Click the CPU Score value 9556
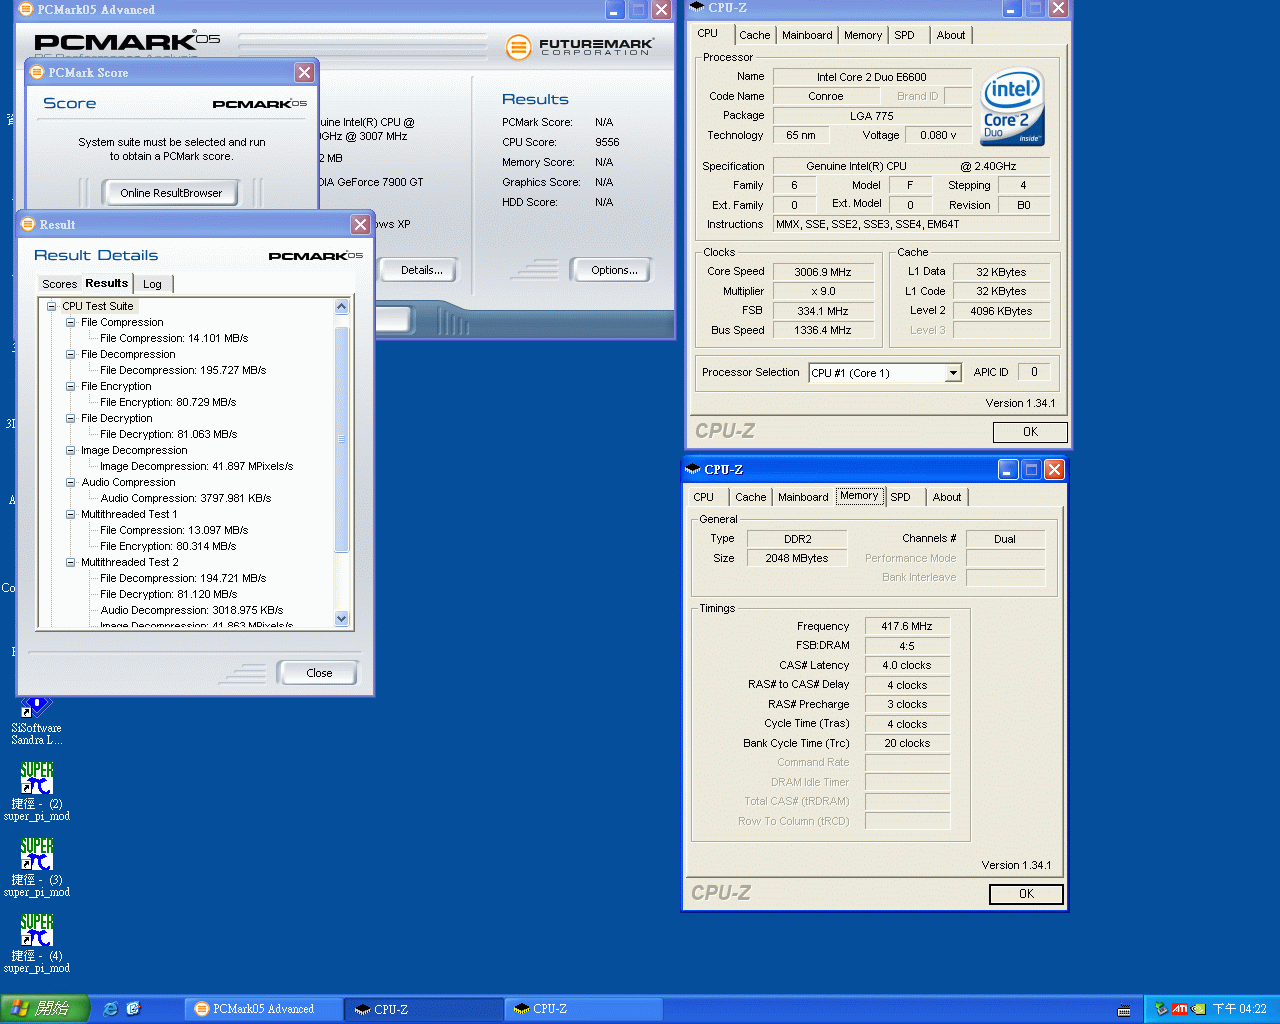 [x=607, y=142]
